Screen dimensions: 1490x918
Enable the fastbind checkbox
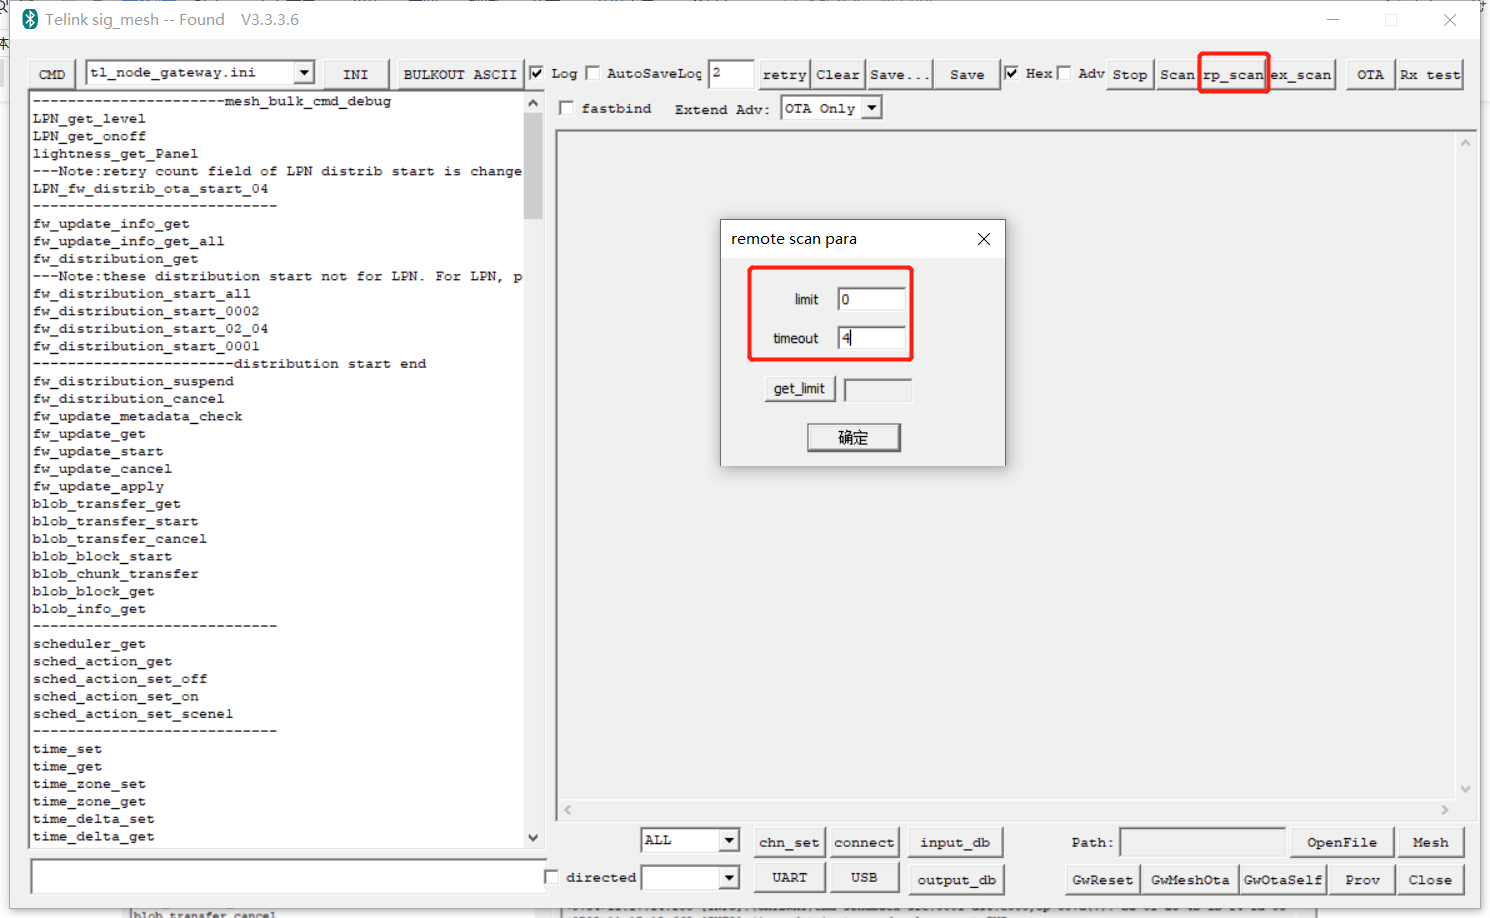pyautogui.click(x=567, y=108)
